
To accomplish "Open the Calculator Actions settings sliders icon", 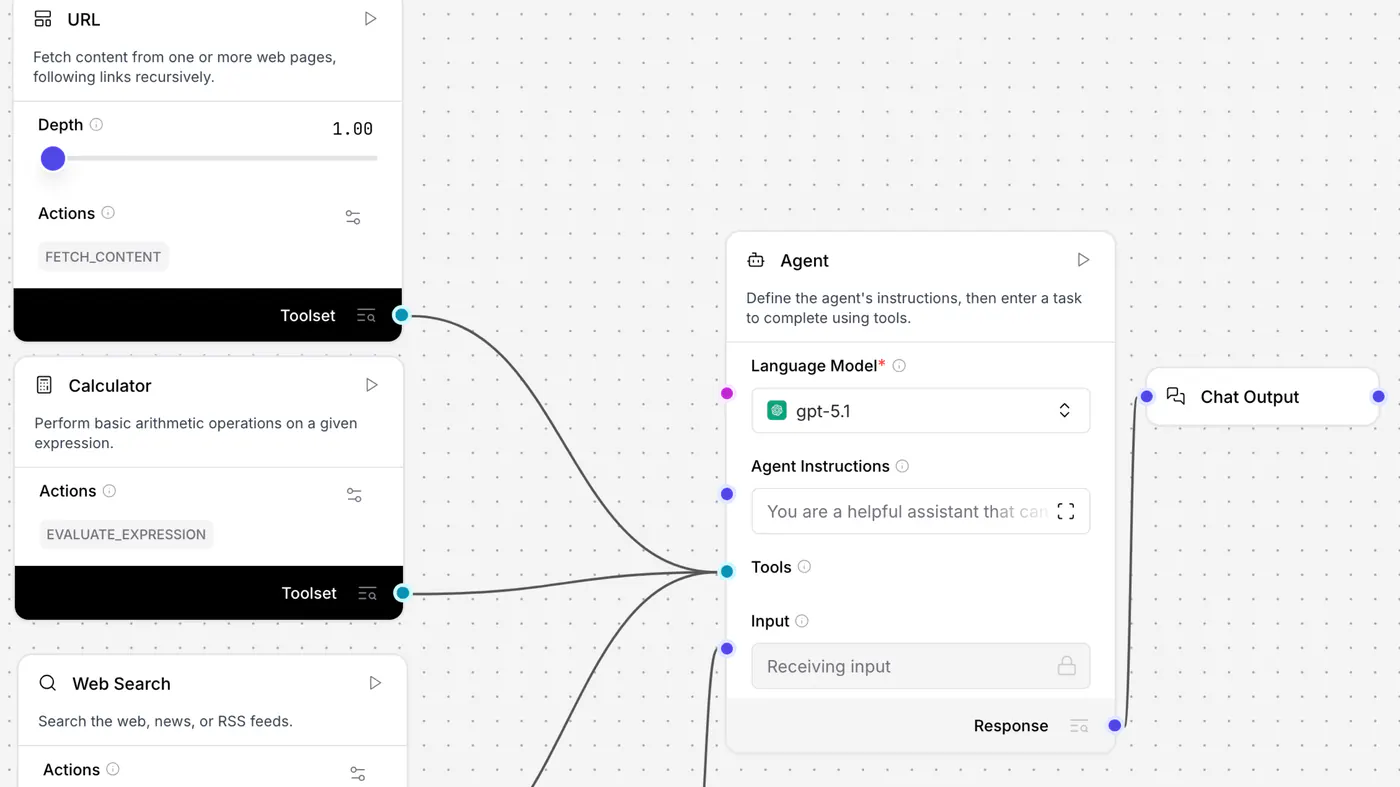I will pos(354,495).
